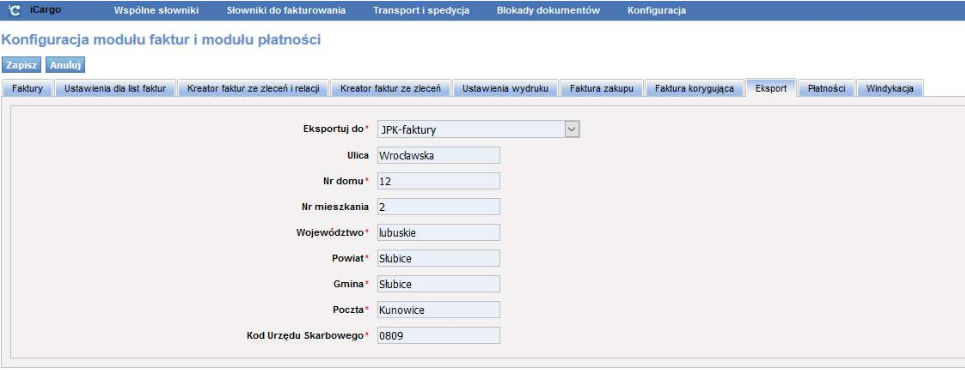
Task: Select Kreator faktur ze zleceń i relacji tab
Action: [254, 89]
